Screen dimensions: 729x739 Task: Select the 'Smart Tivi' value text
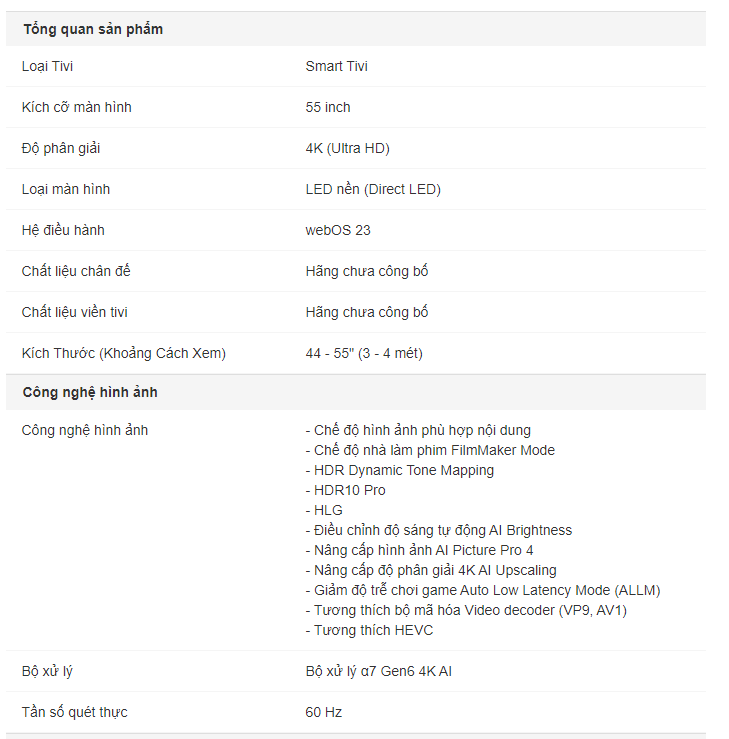click(336, 66)
